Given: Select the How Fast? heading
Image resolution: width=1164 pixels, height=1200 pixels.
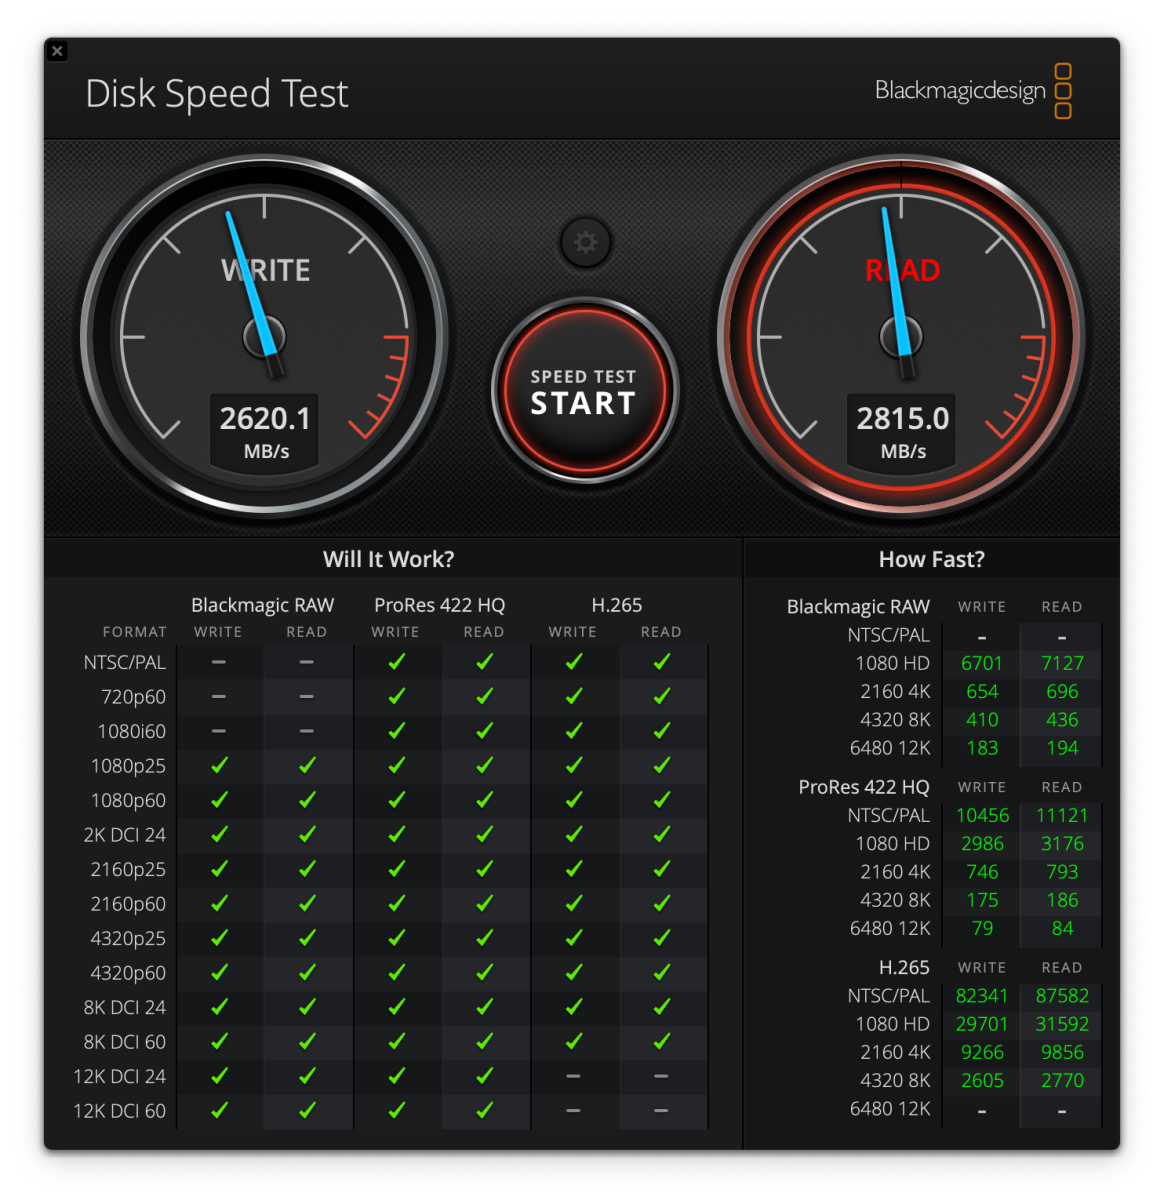Looking at the screenshot, I should (931, 559).
